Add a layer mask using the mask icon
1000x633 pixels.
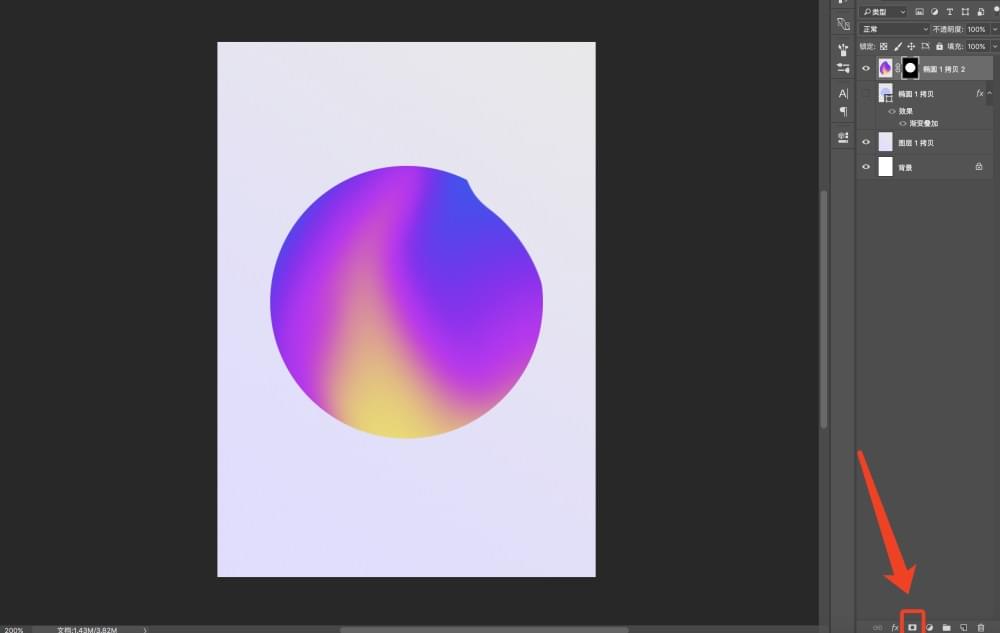tap(912, 627)
